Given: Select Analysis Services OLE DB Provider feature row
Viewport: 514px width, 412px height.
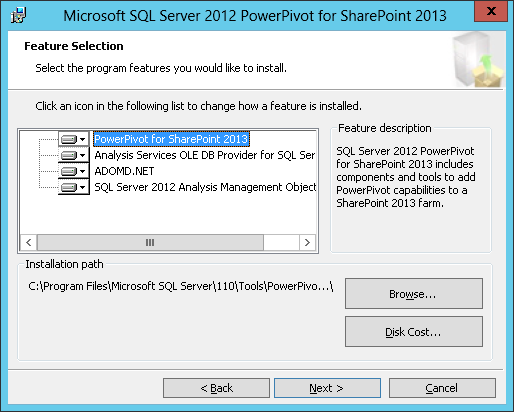Looking at the screenshot, I should (x=204, y=155).
